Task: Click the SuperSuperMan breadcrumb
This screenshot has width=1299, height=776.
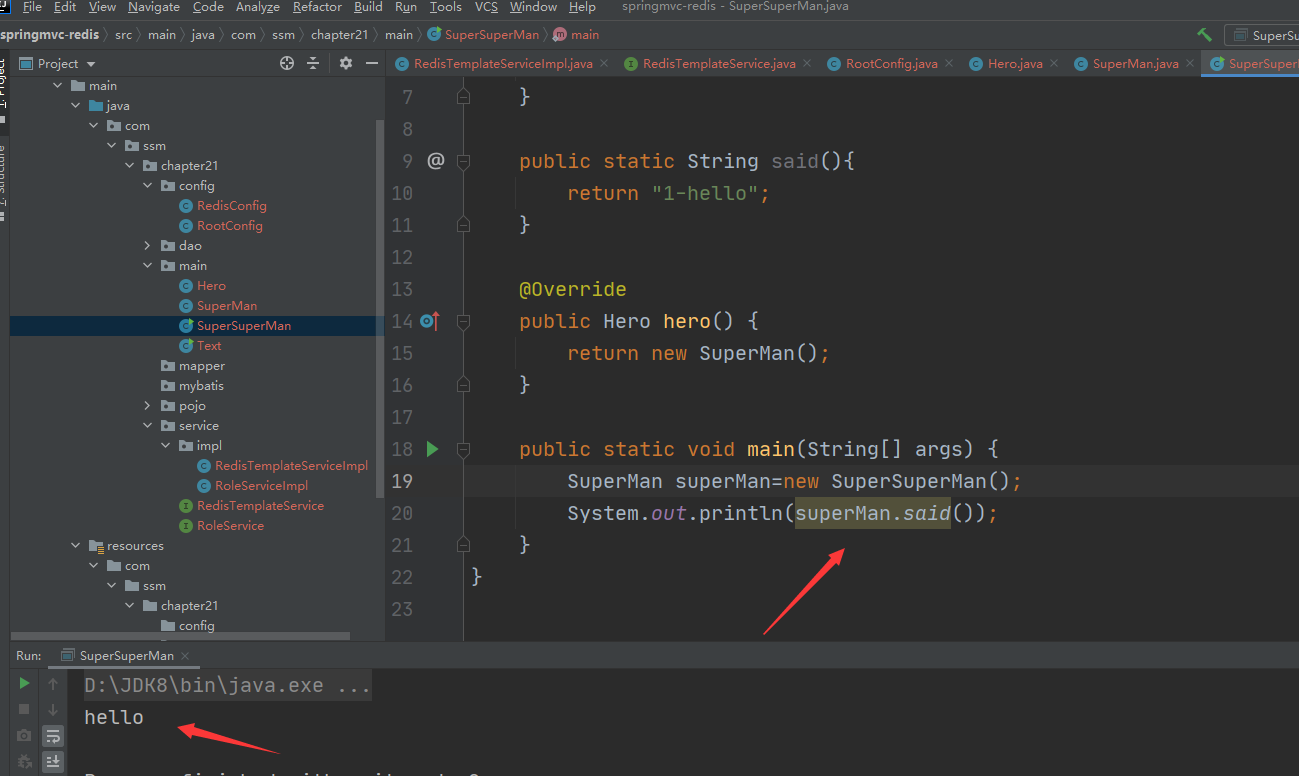Action: pyautogui.click(x=483, y=35)
